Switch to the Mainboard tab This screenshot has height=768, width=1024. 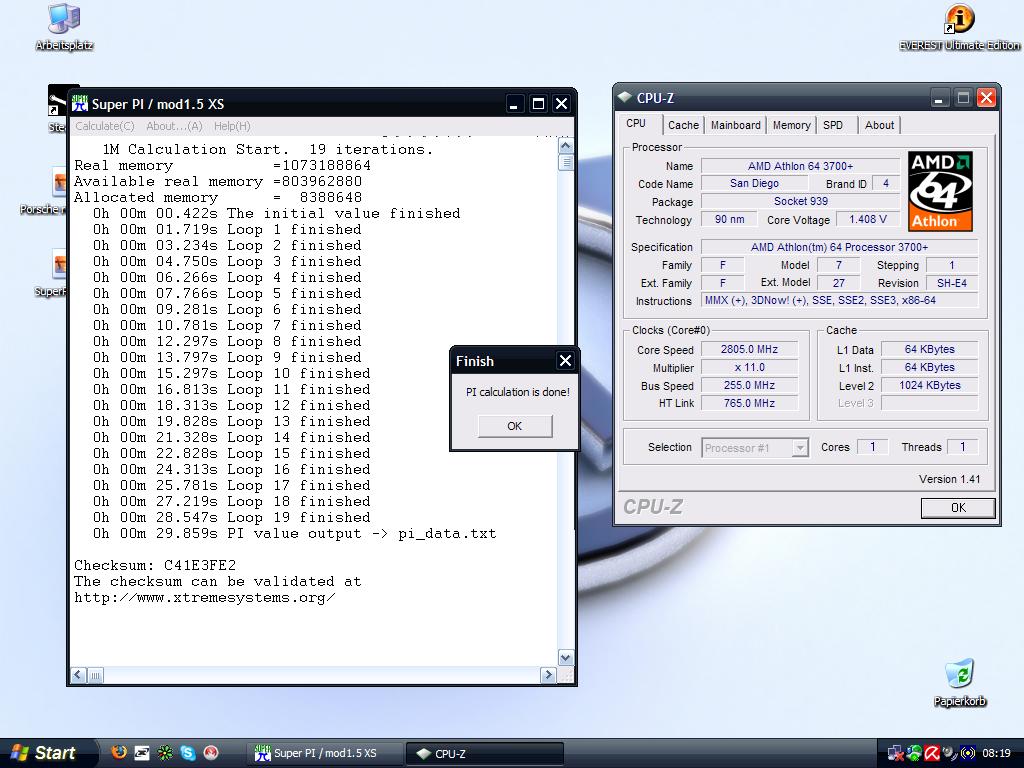(735, 125)
